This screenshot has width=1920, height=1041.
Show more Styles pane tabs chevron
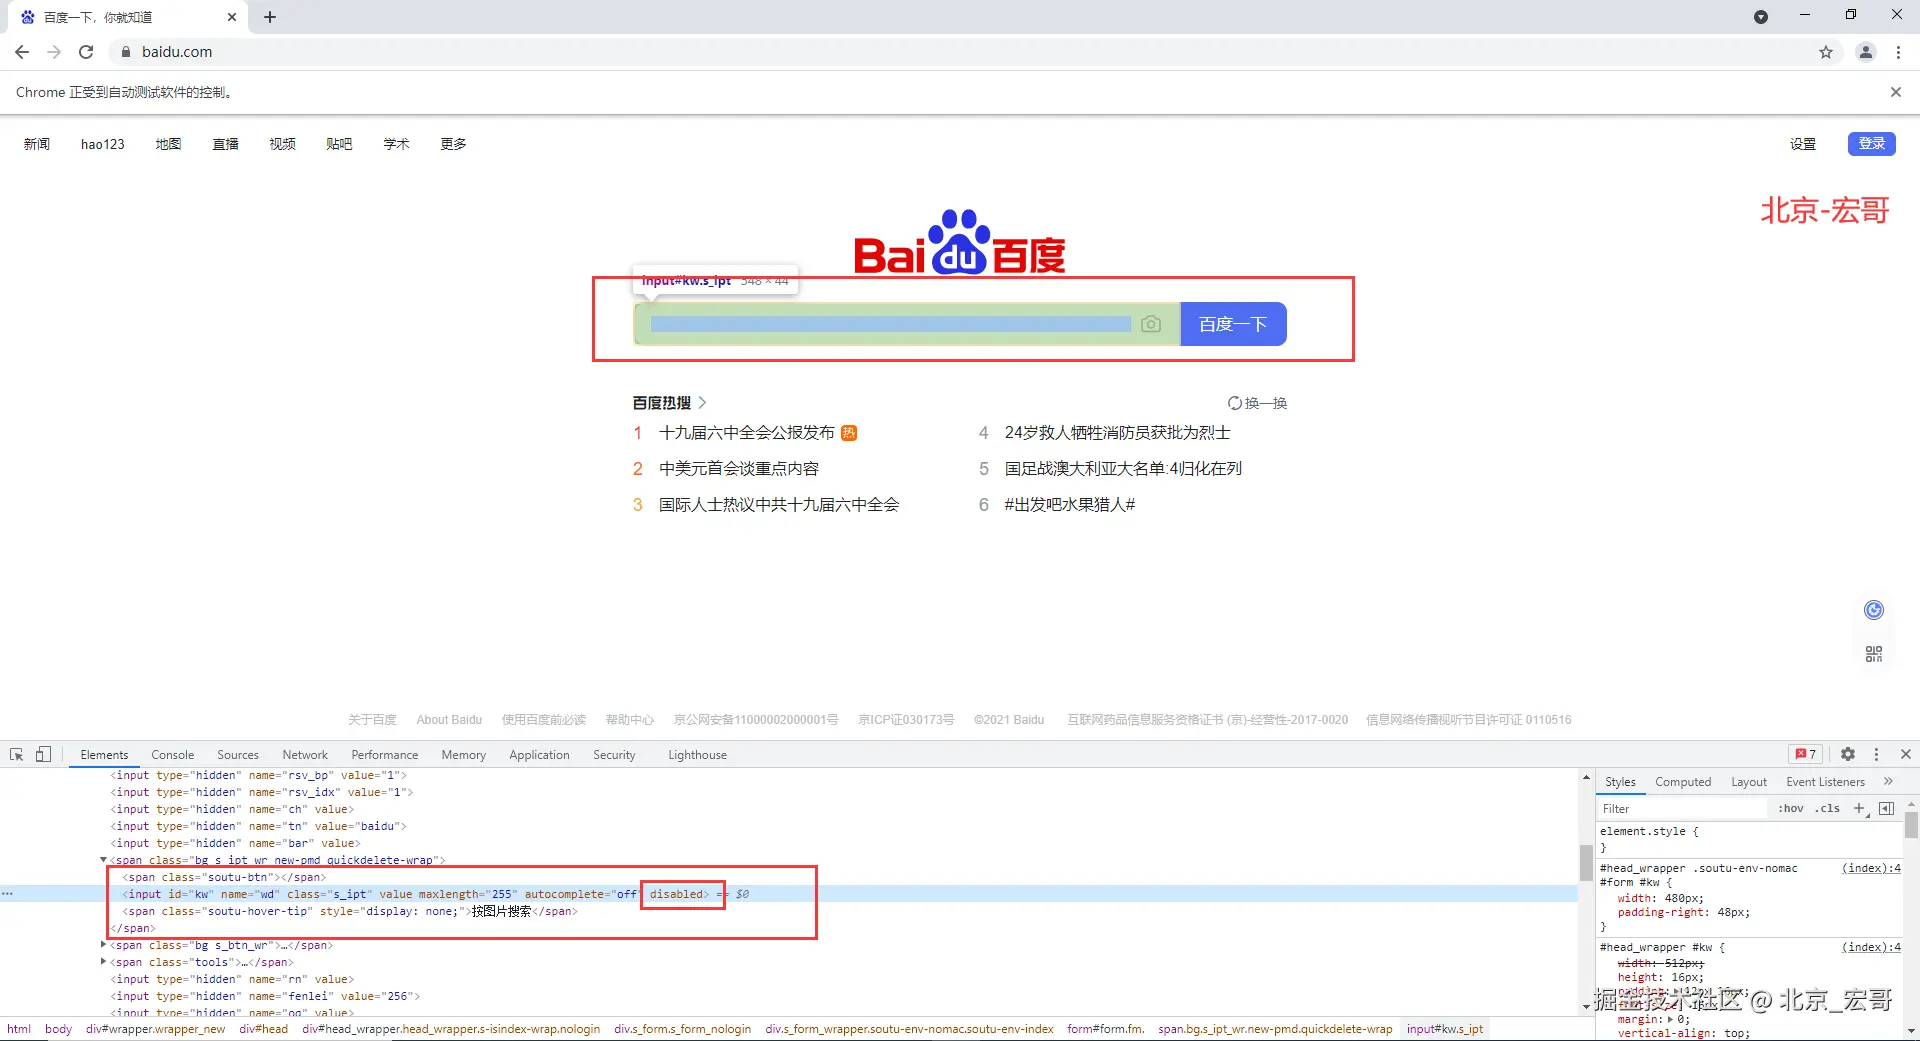[1888, 782]
